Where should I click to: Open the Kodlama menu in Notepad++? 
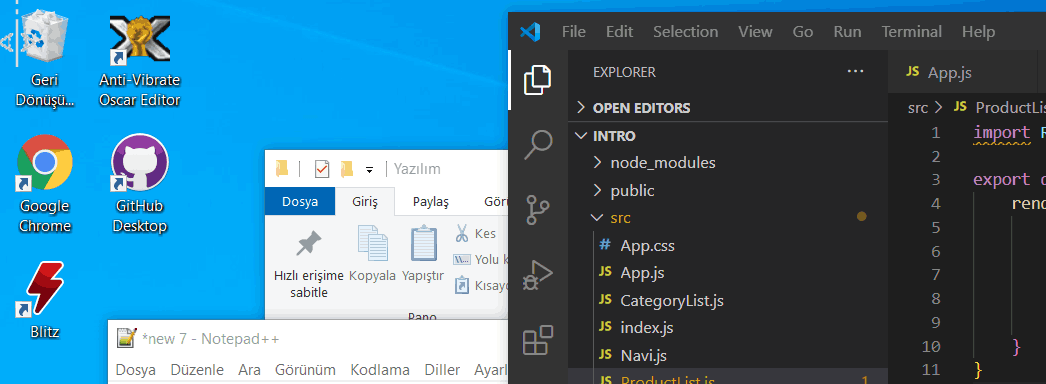[380, 370]
